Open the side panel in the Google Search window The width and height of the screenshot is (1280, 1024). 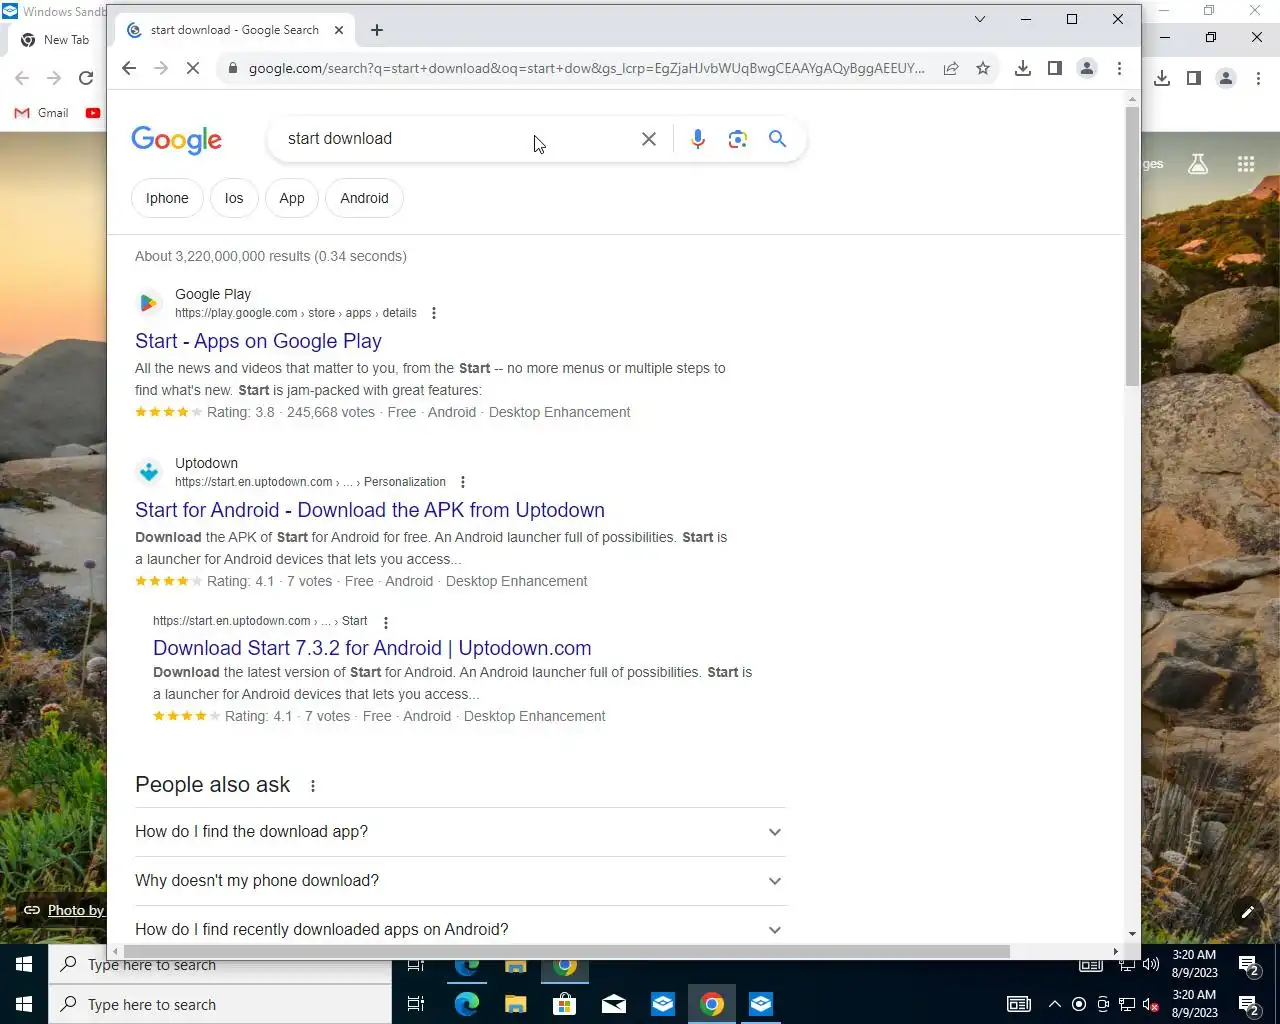click(1055, 68)
